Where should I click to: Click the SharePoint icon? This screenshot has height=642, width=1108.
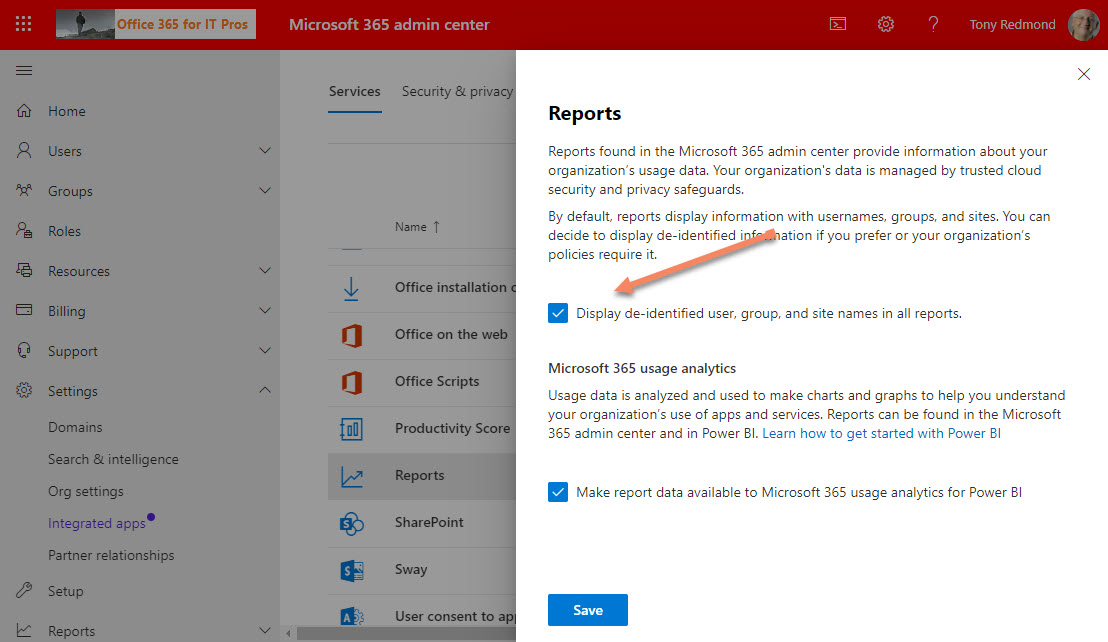point(351,523)
